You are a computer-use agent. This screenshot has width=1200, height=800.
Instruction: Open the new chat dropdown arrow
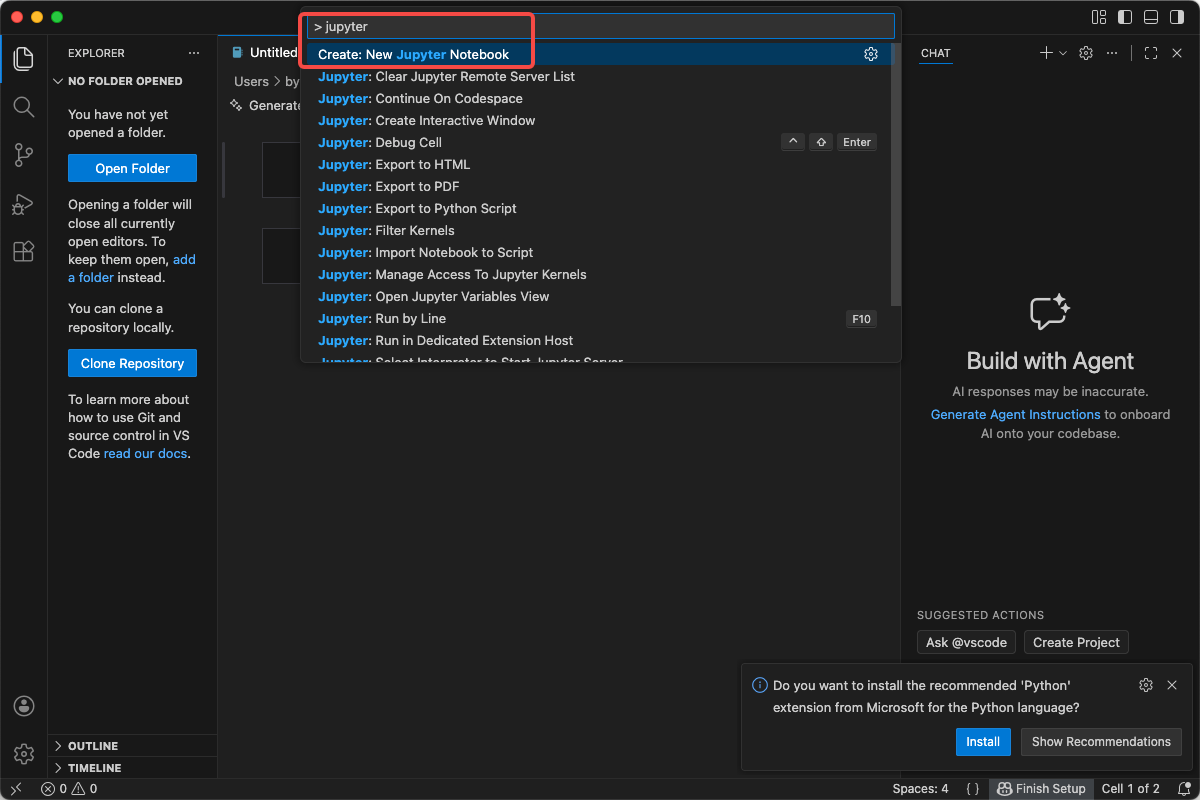coord(1063,53)
